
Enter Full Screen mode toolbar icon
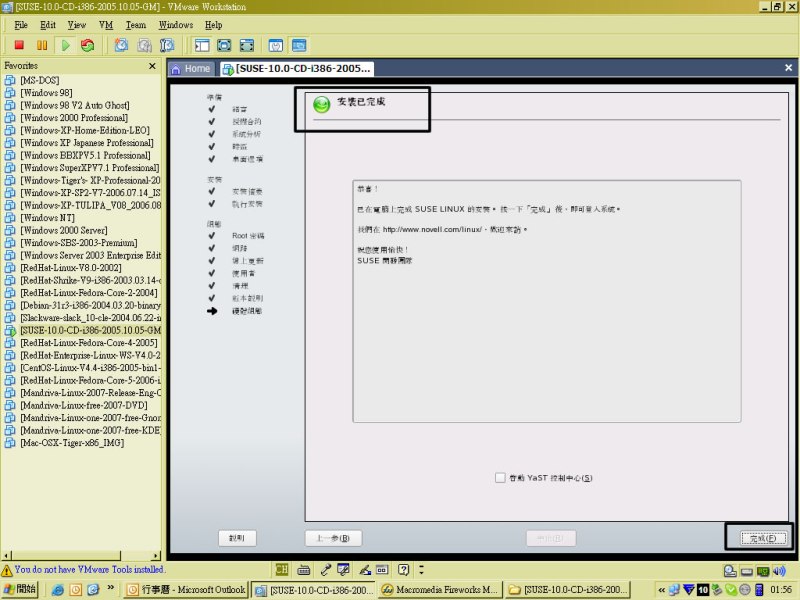coord(247,45)
